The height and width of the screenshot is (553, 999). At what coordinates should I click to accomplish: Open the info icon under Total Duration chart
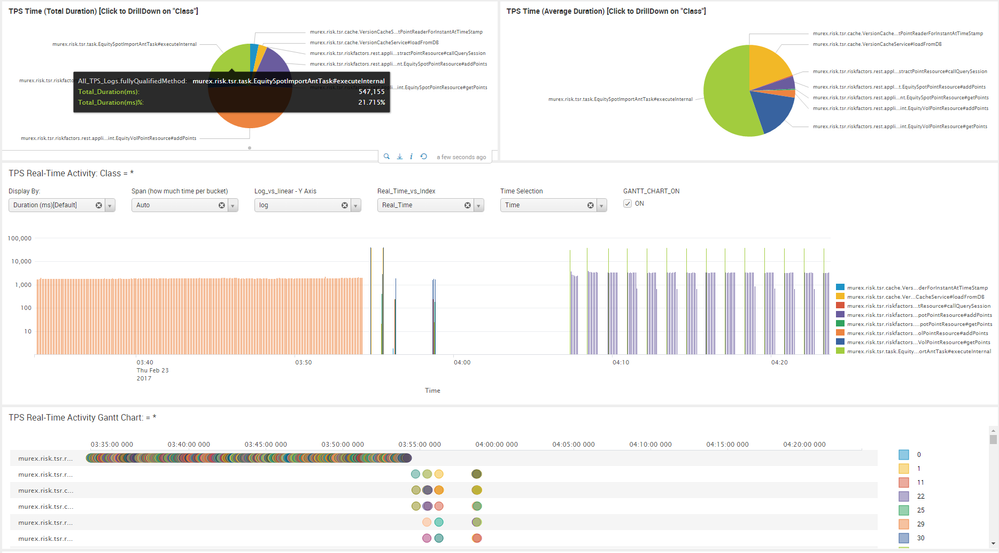point(412,157)
